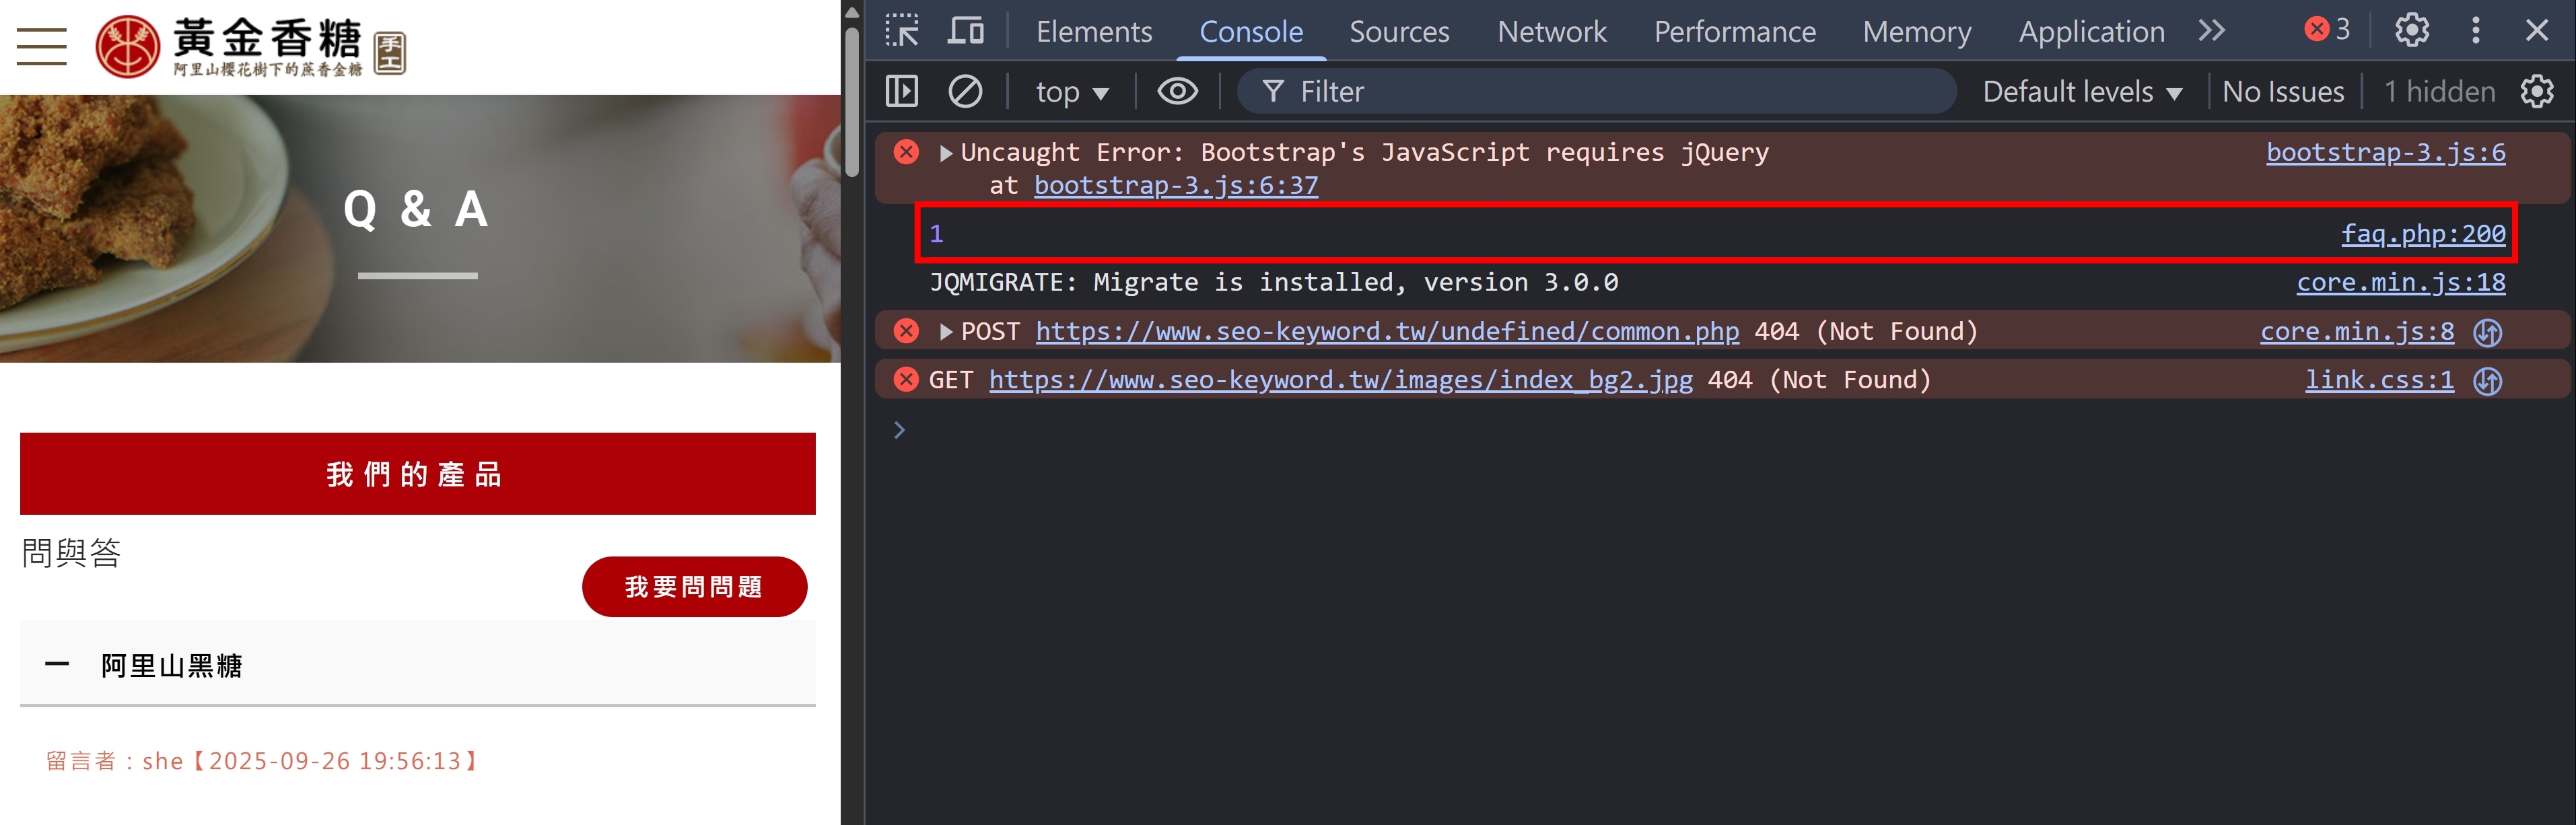The height and width of the screenshot is (825, 2576).
Task: Open the Sources tab
Action: point(1399,31)
